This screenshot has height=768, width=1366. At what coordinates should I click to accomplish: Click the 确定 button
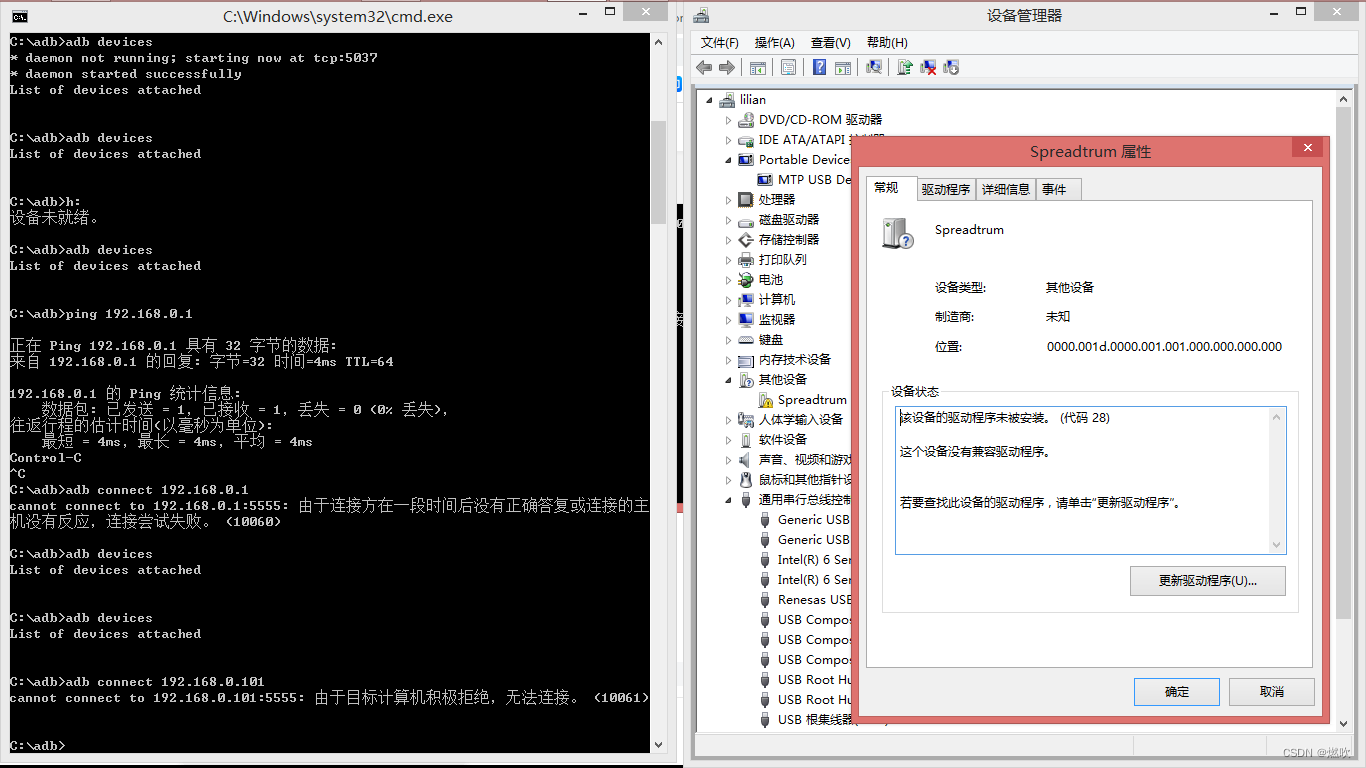(1177, 692)
